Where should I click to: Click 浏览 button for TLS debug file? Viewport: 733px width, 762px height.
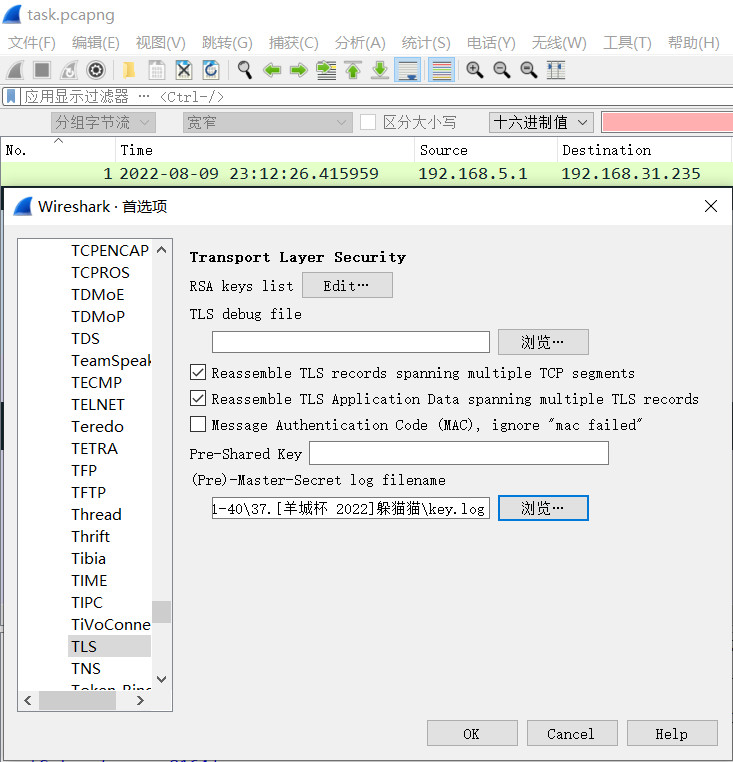[543, 342]
